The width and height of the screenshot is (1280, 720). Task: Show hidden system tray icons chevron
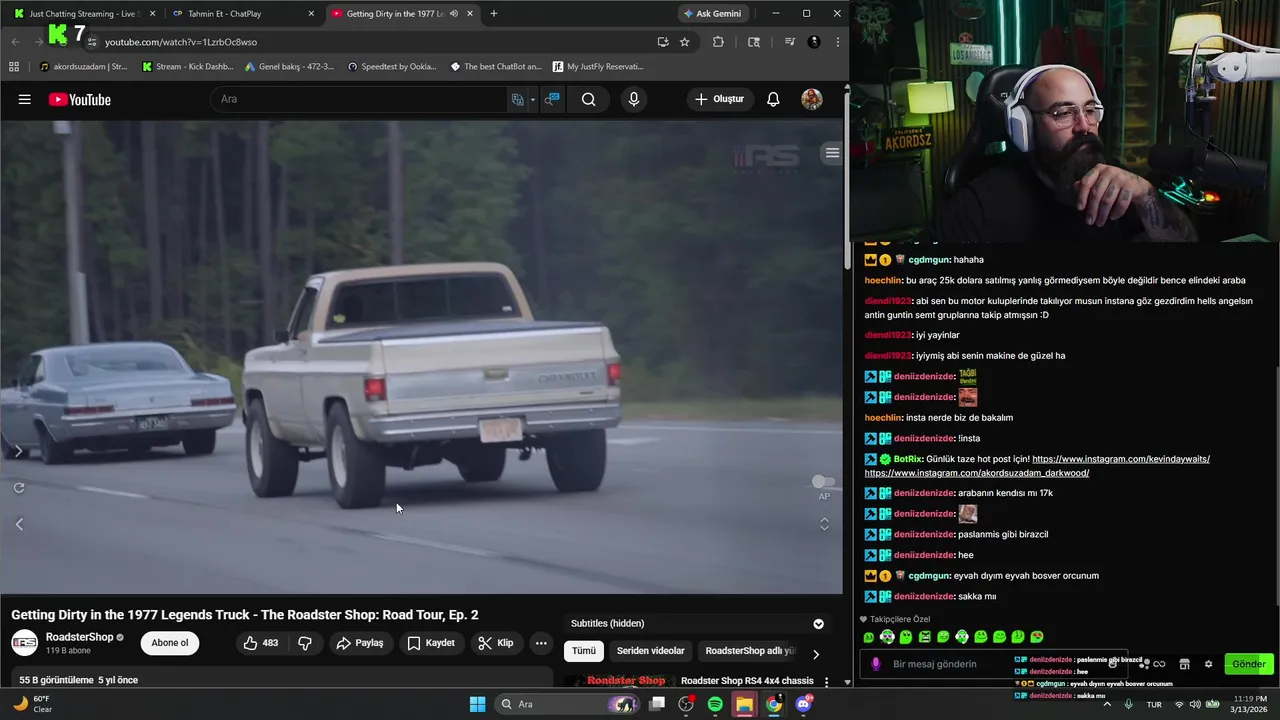(1106, 704)
